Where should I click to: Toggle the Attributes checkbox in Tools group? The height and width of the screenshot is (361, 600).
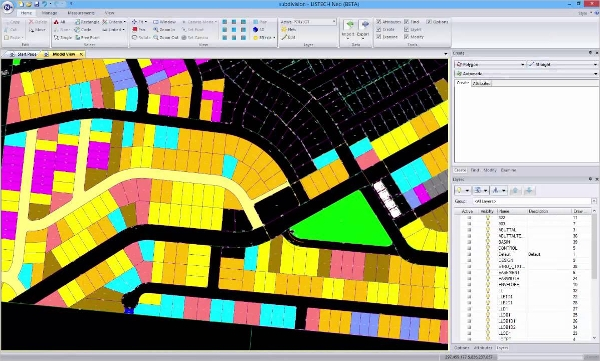(379, 22)
